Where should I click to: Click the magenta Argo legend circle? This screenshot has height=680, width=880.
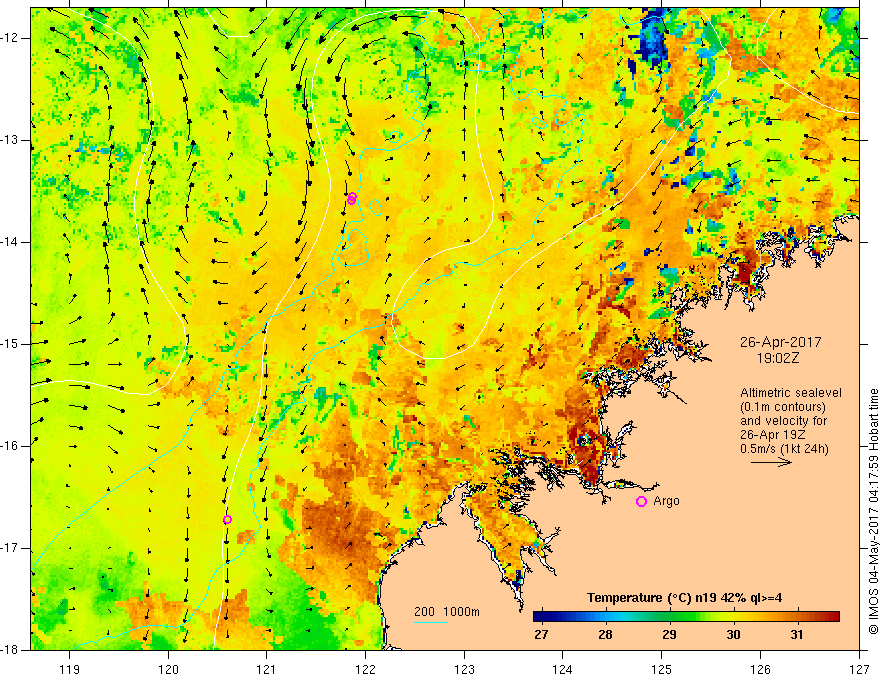pyautogui.click(x=641, y=502)
